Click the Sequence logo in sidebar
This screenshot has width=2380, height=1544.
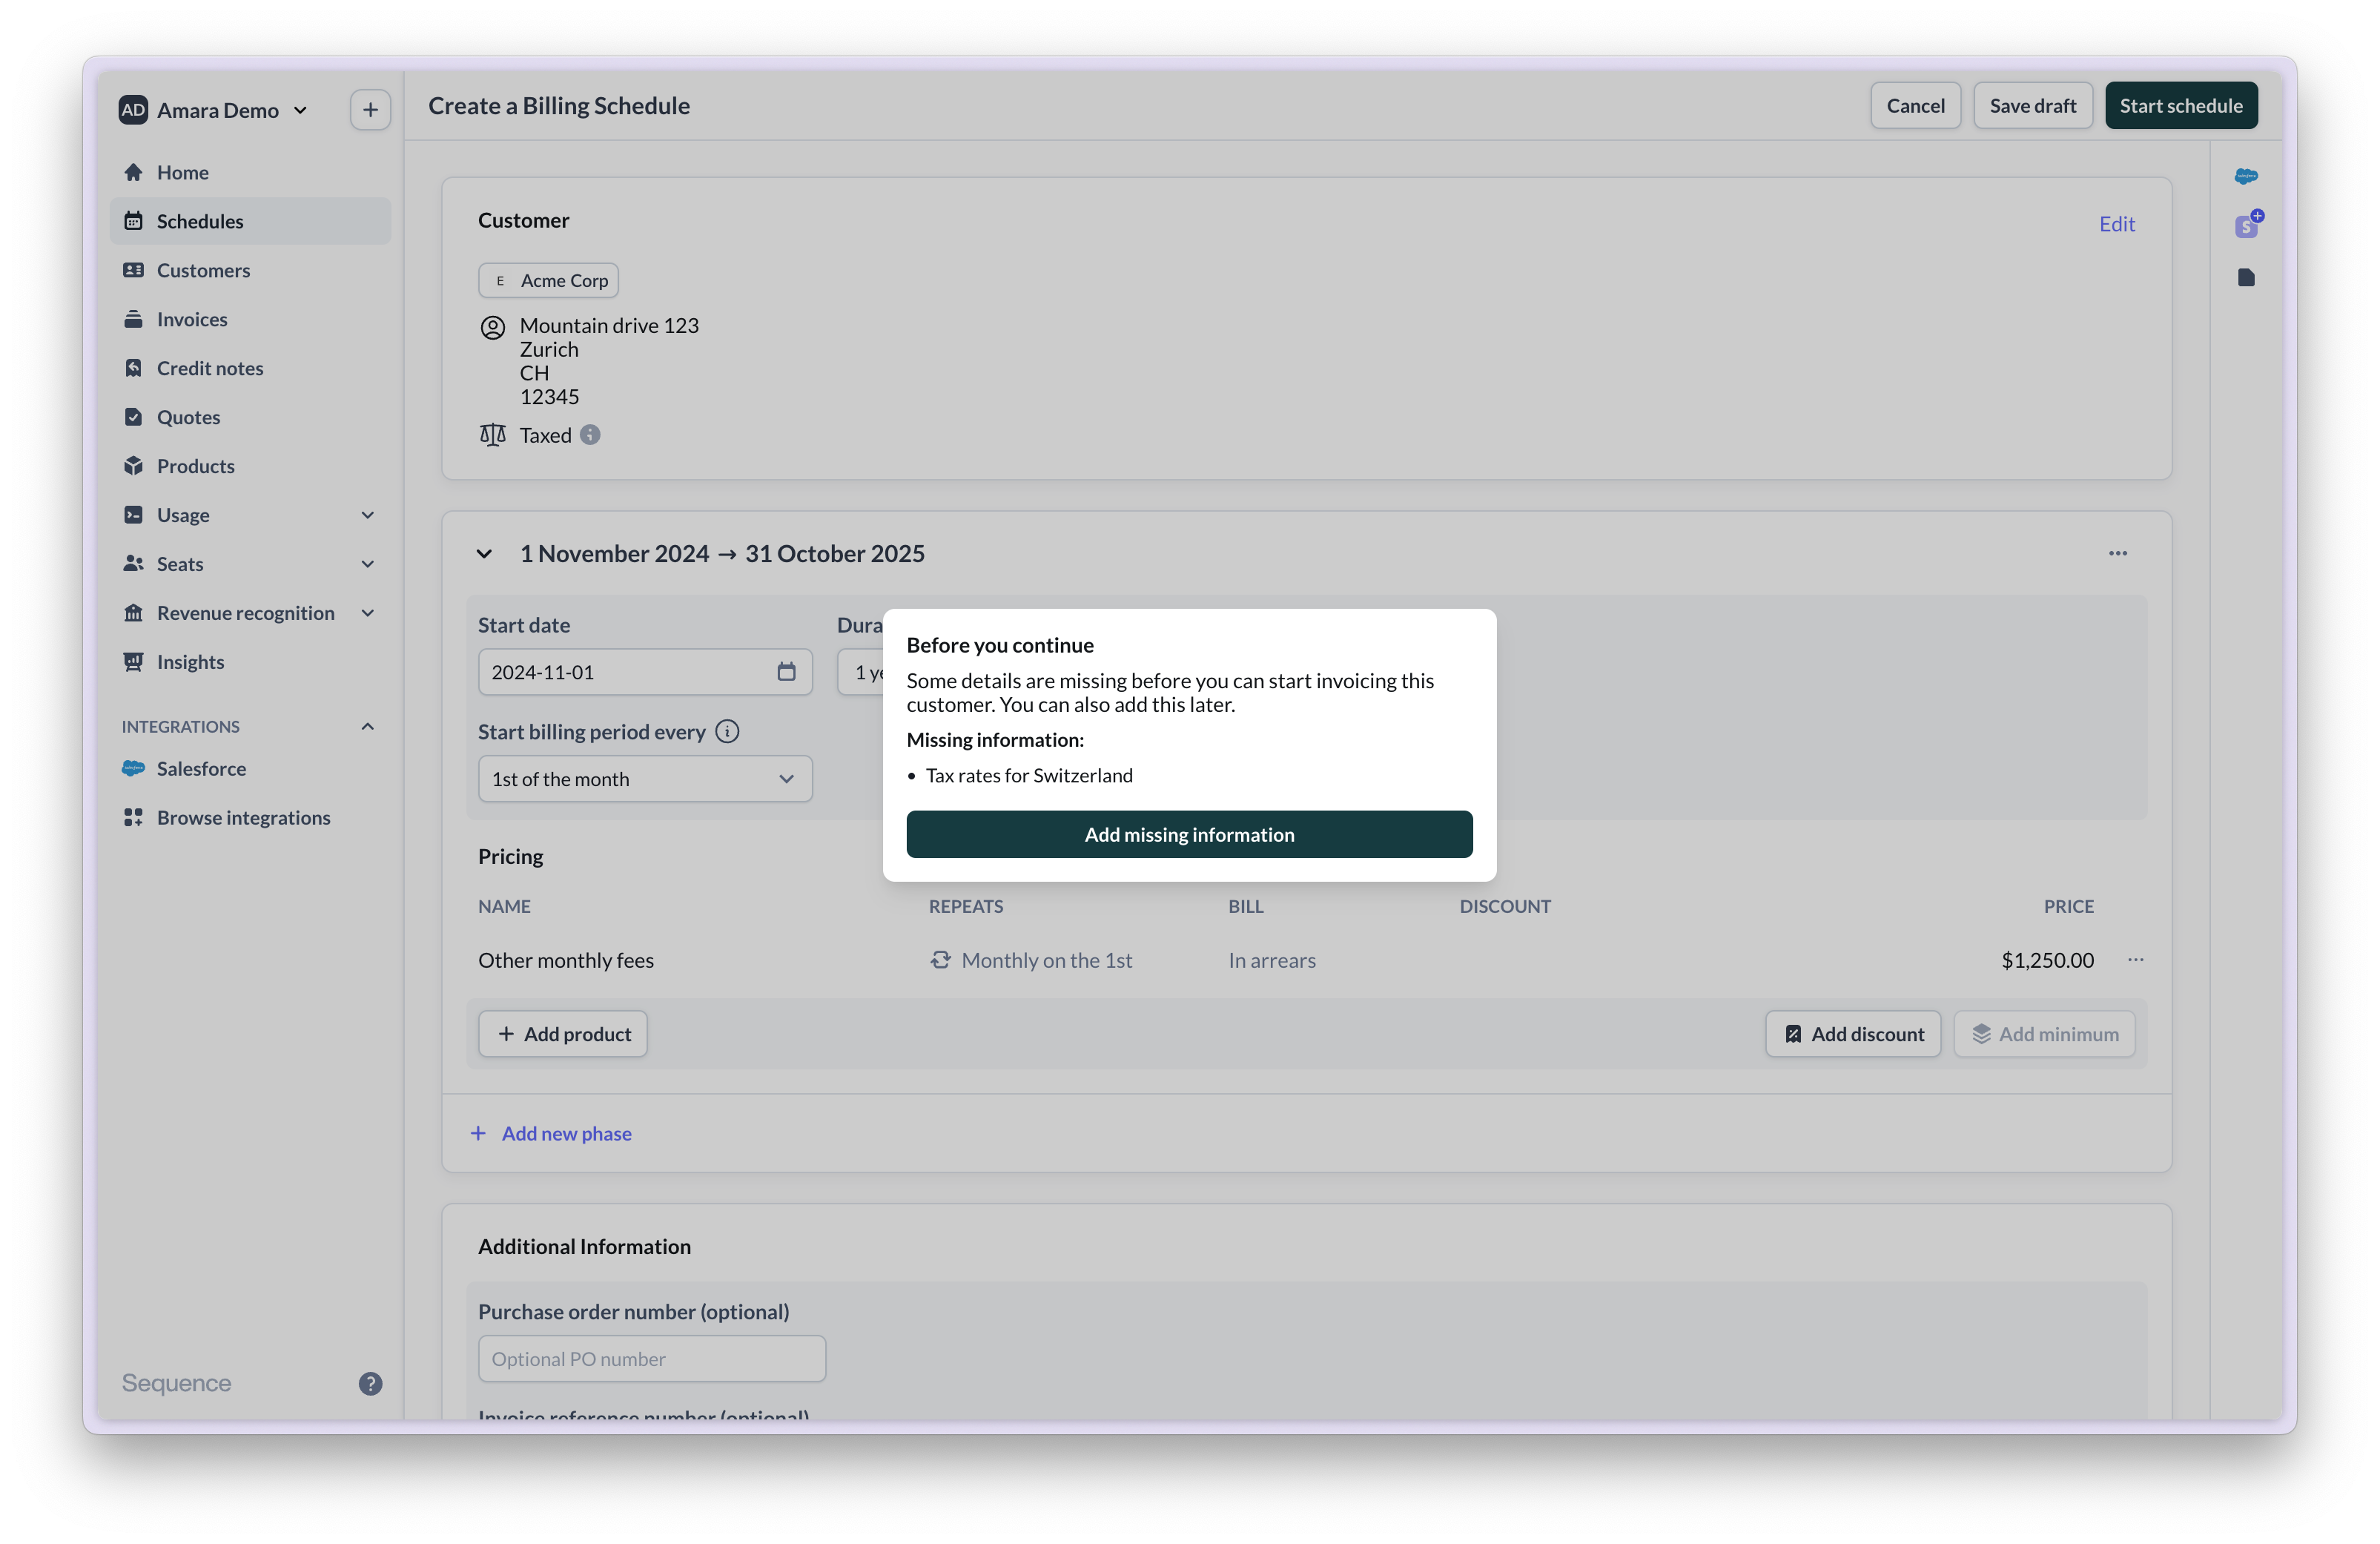(176, 1383)
